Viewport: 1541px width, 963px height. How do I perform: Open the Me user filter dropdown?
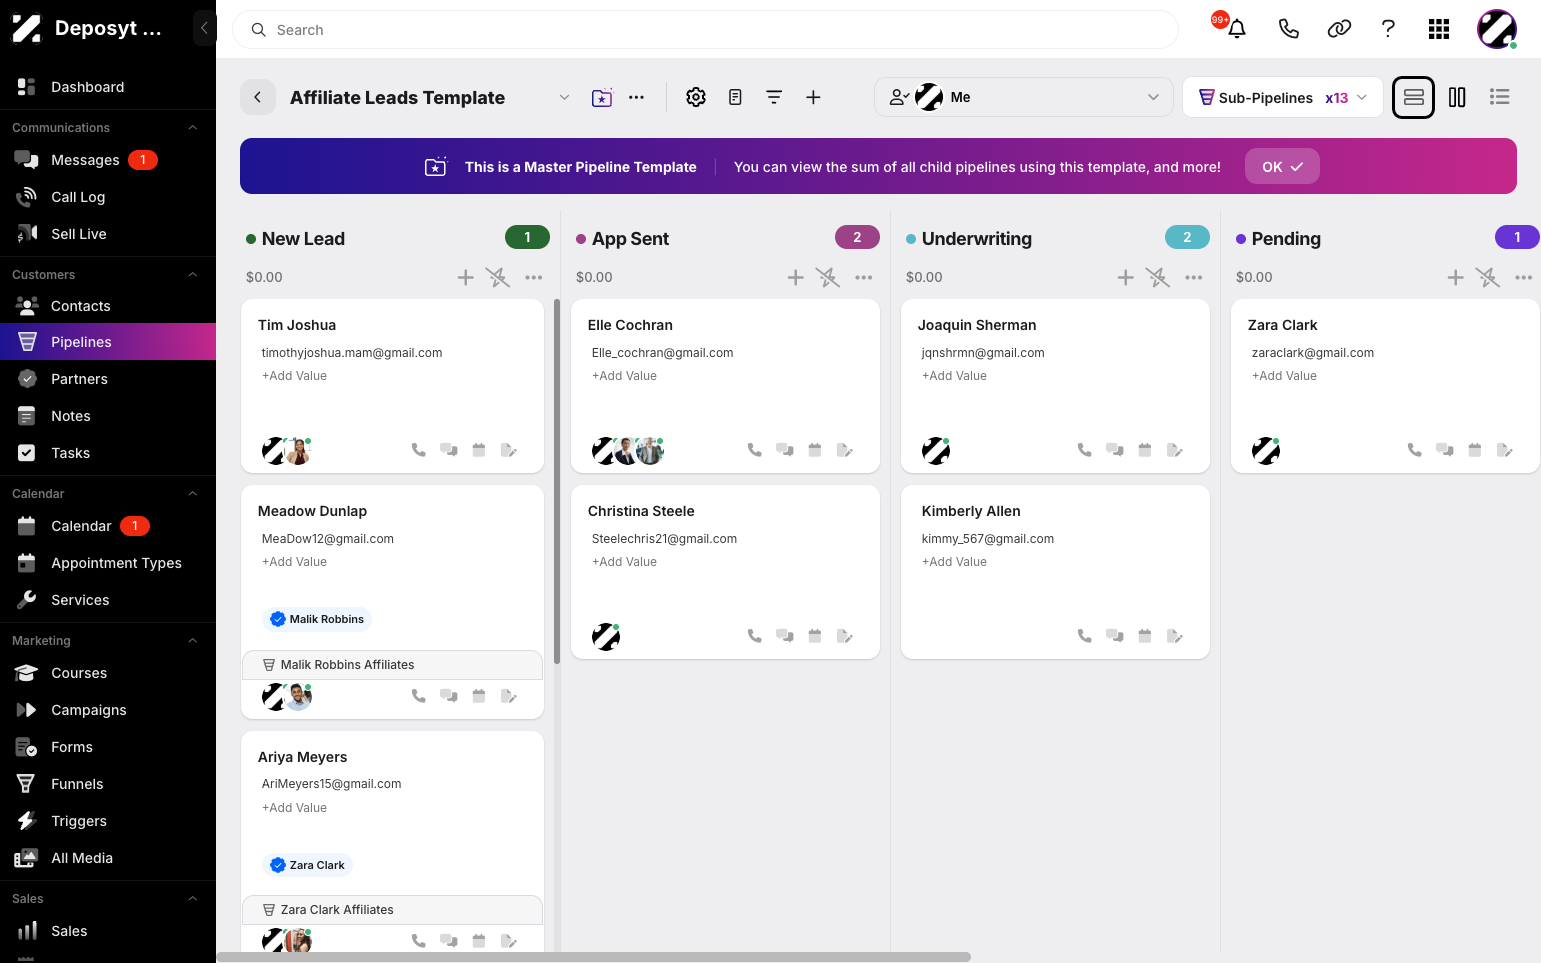tap(1024, 97)
